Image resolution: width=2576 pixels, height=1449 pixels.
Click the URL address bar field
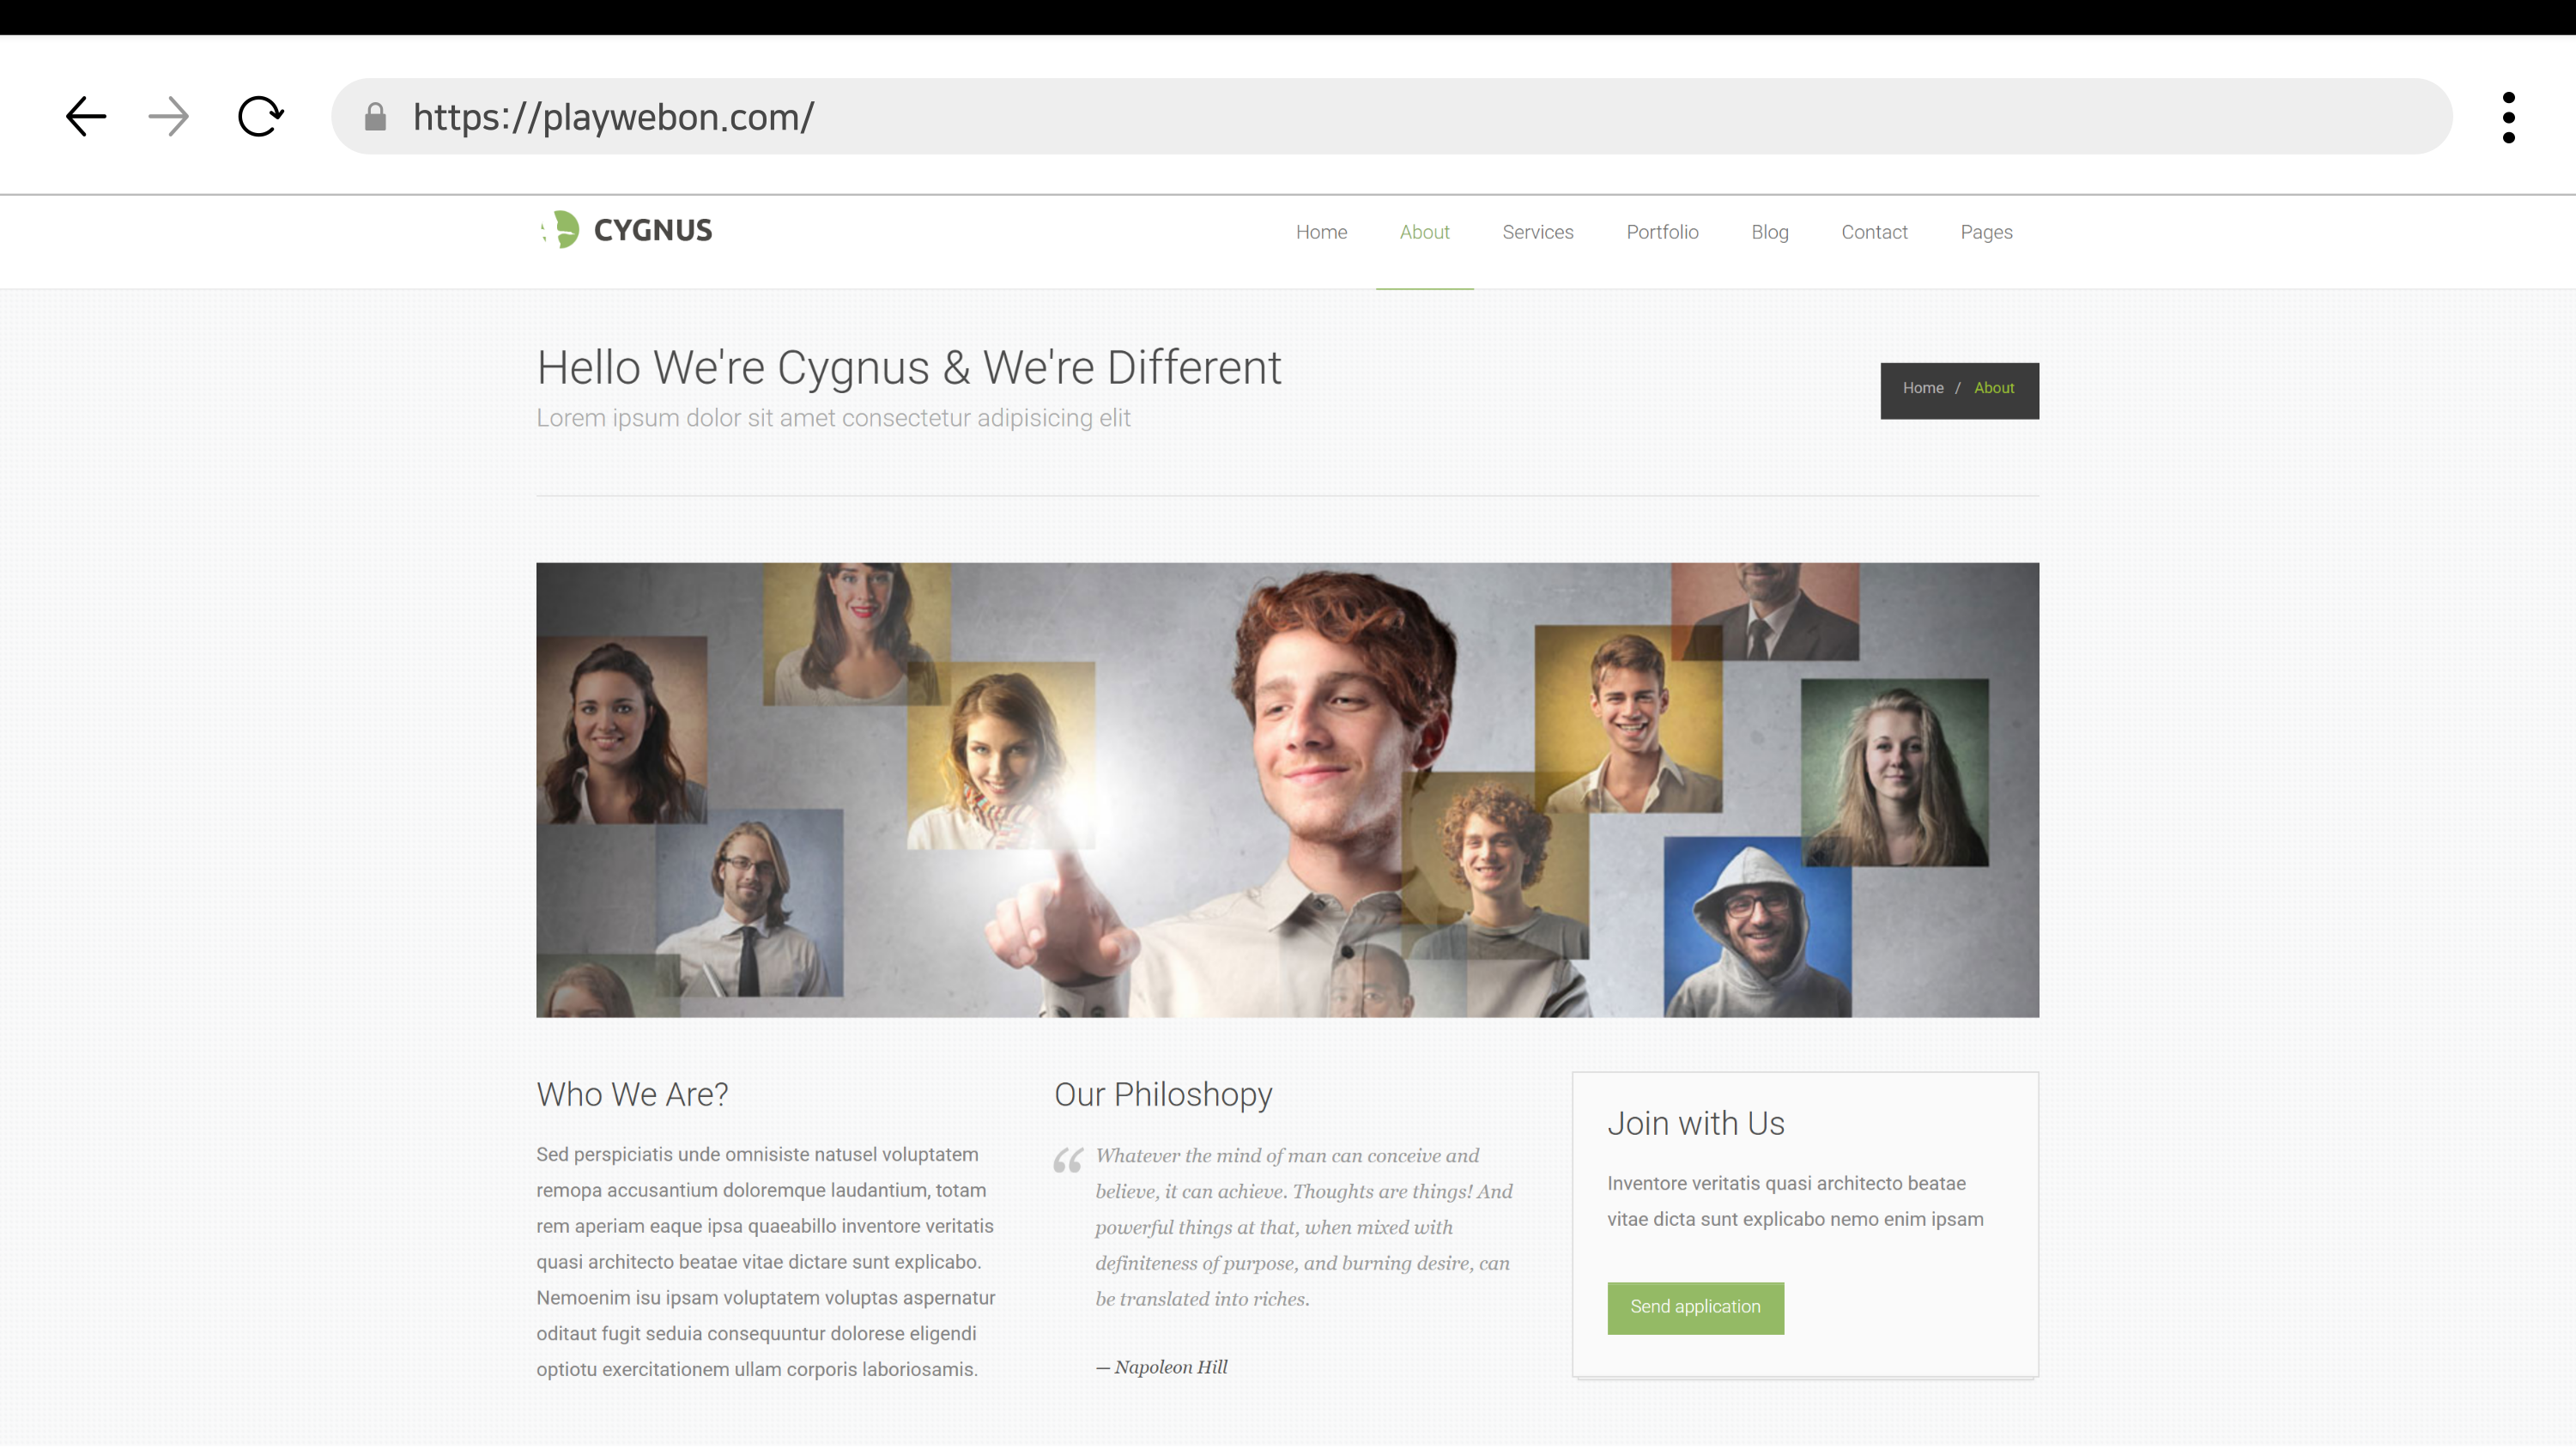[1400, 117]
